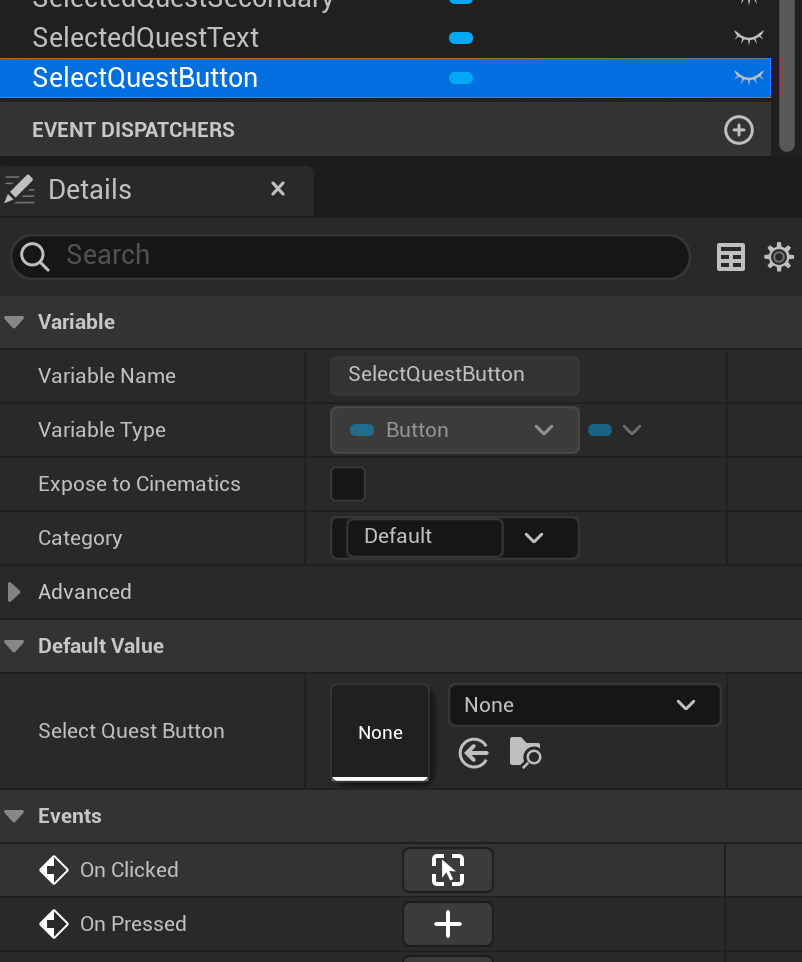Image resolution: width=802 pixels, height=962 pixels.
Task: Toggle visibility eye for SelectQuestButton
Action: click(748, 78)
